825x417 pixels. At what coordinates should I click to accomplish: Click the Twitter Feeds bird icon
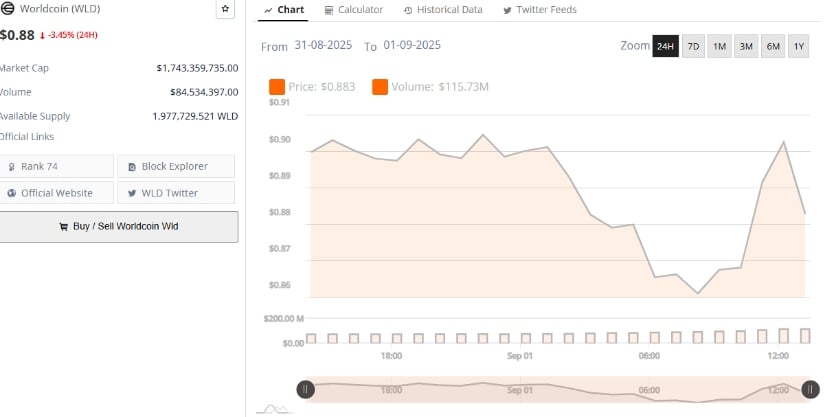point(507,11)
